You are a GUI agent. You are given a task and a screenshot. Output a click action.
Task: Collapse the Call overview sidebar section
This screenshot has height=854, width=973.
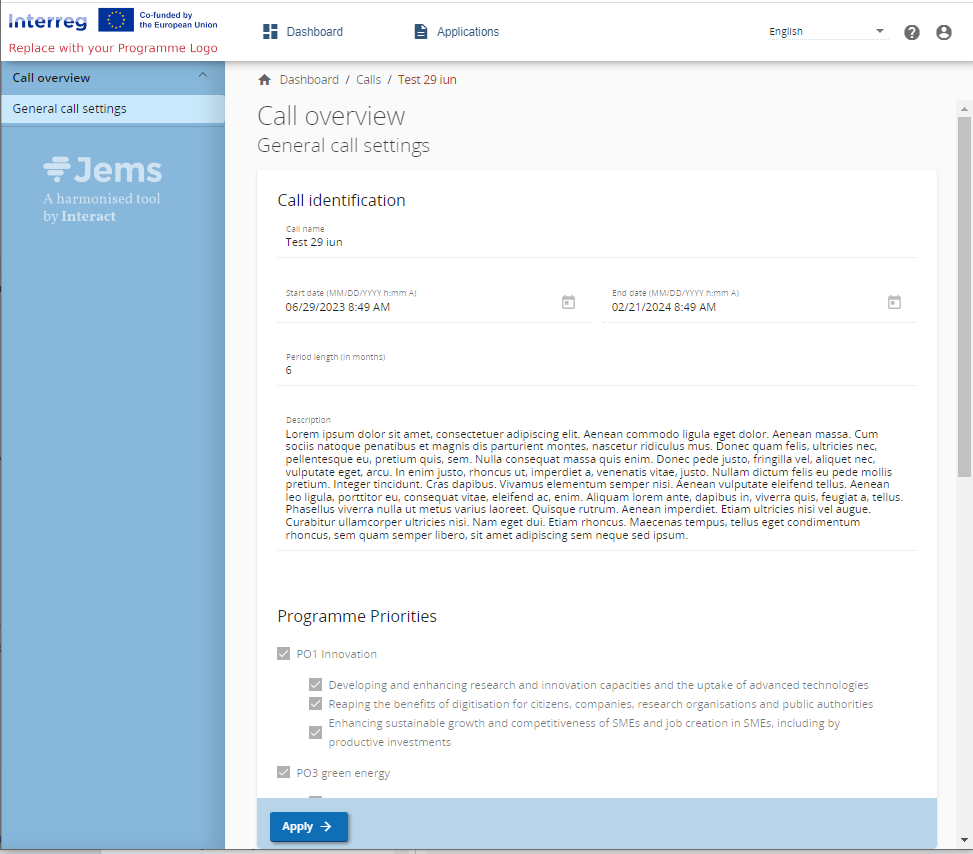point(203,77)
